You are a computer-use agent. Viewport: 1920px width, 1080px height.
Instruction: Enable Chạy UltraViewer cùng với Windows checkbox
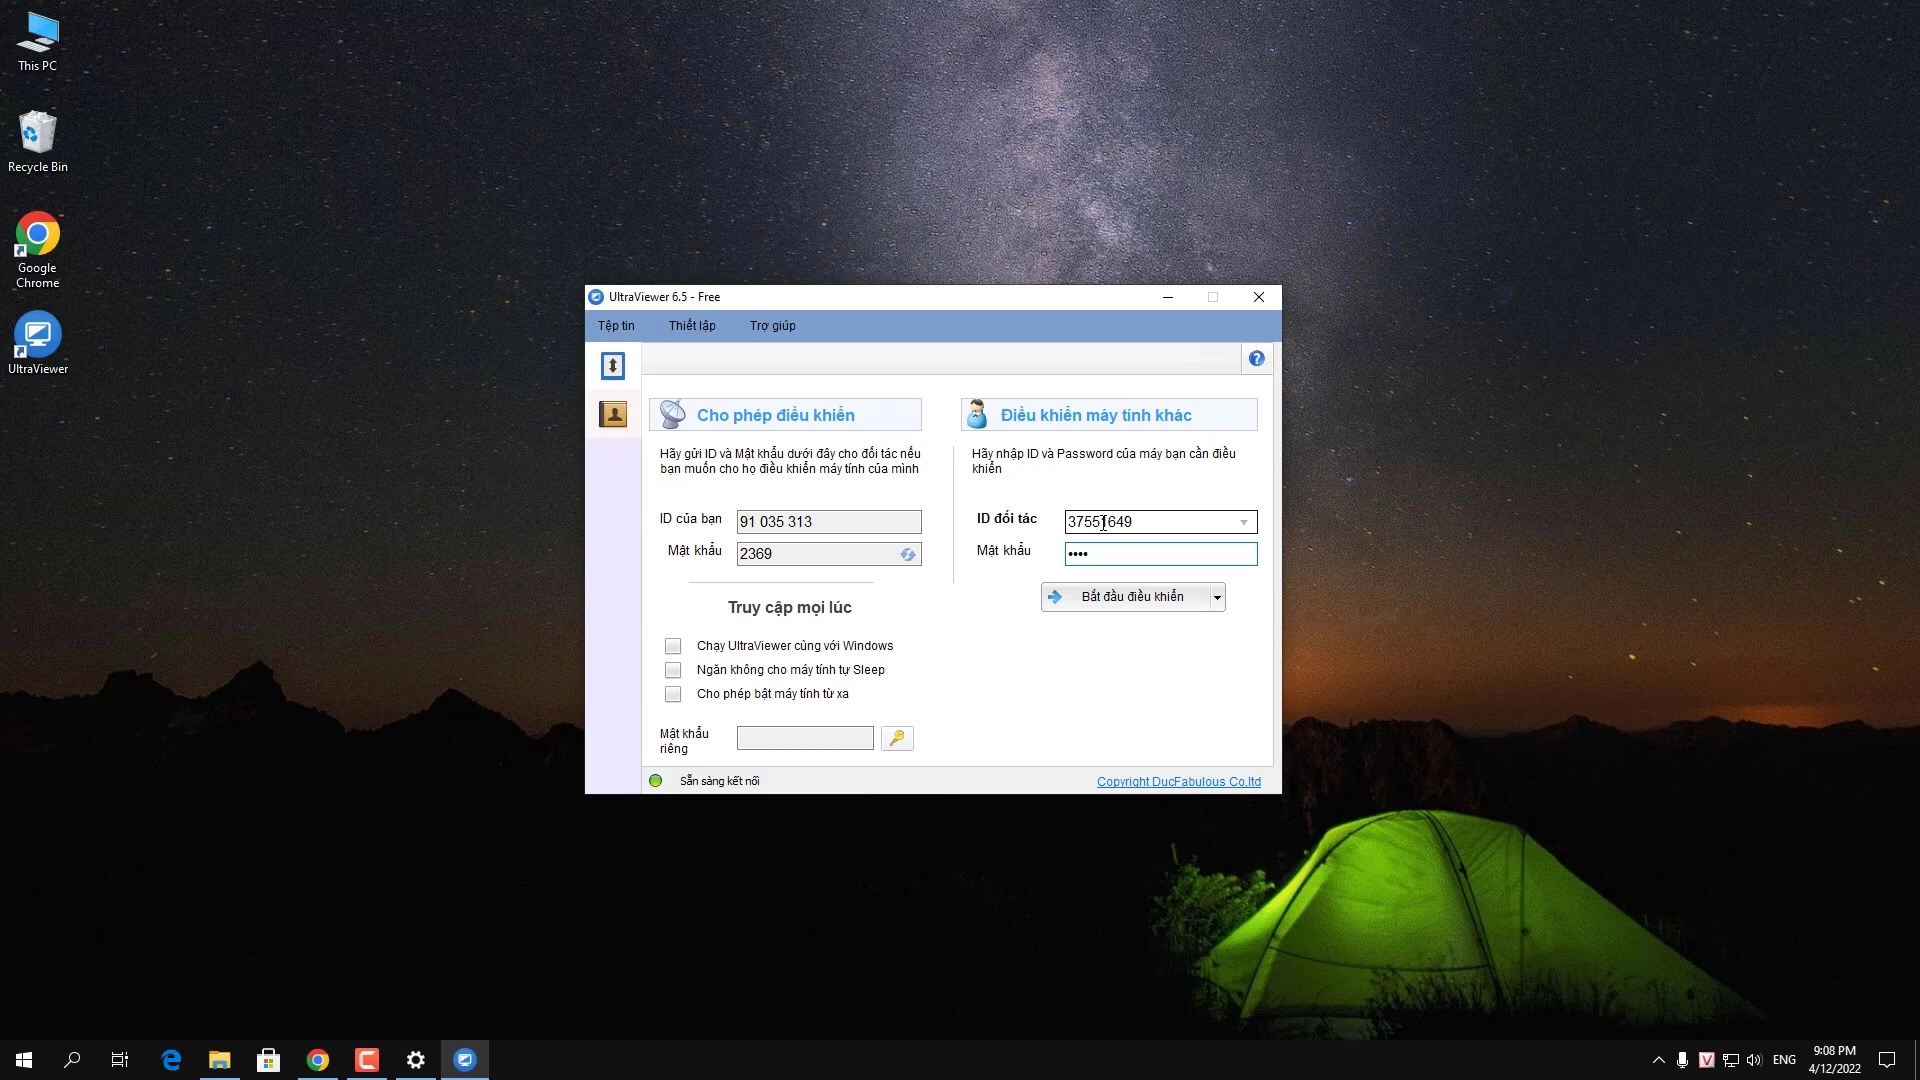click(673, 646)
